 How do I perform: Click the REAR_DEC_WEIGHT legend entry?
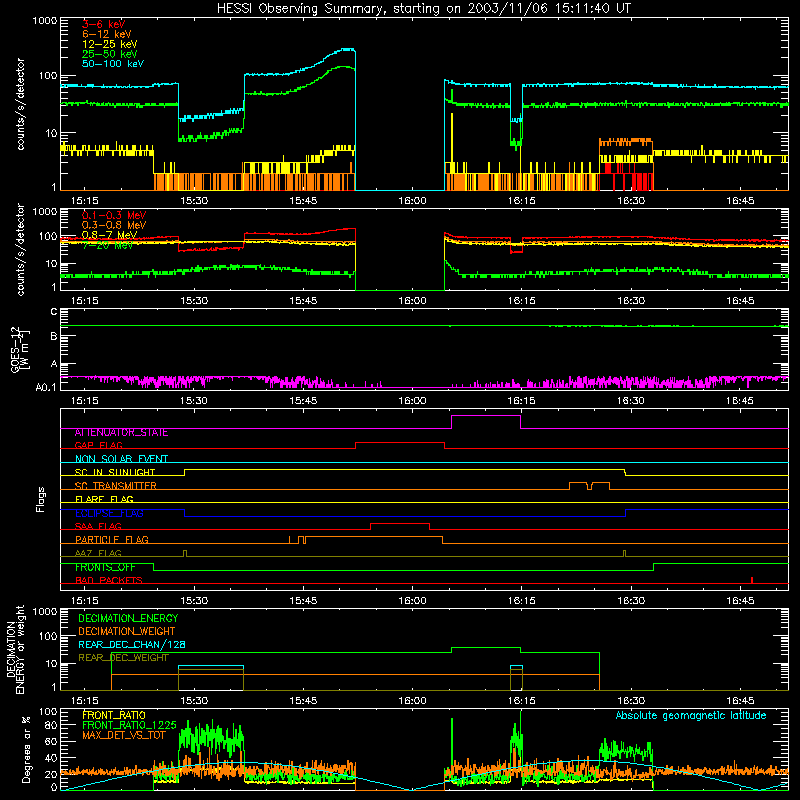[123, 658]
